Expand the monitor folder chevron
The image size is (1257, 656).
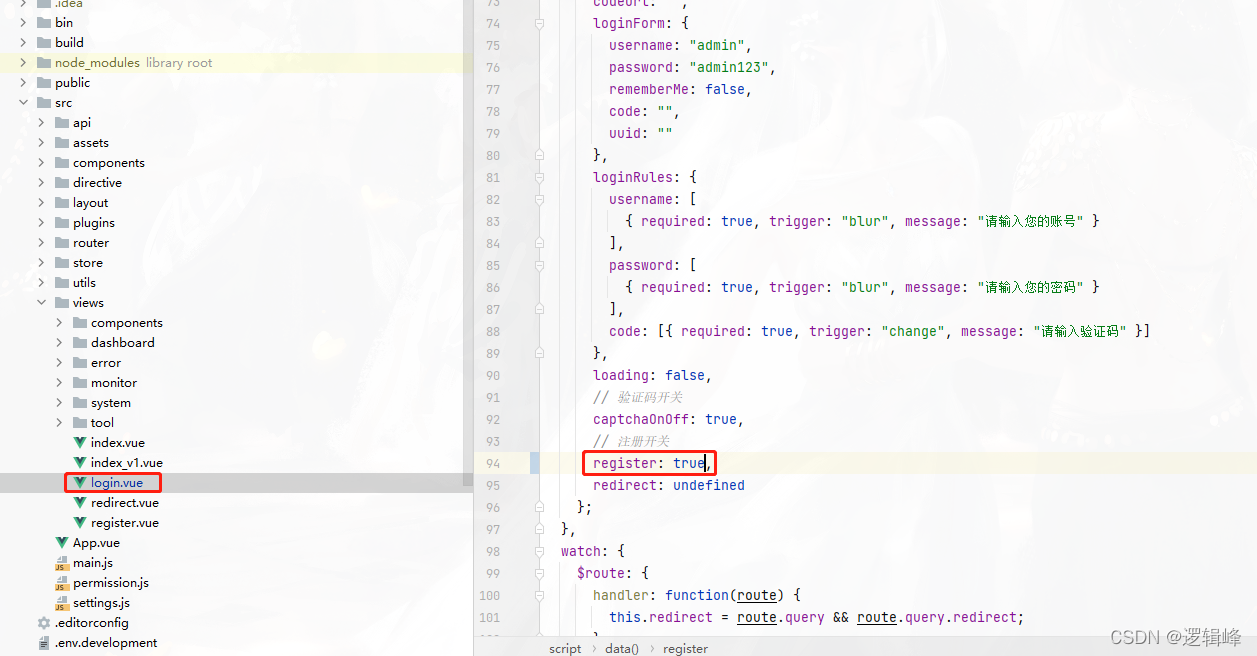pos(59,382)
